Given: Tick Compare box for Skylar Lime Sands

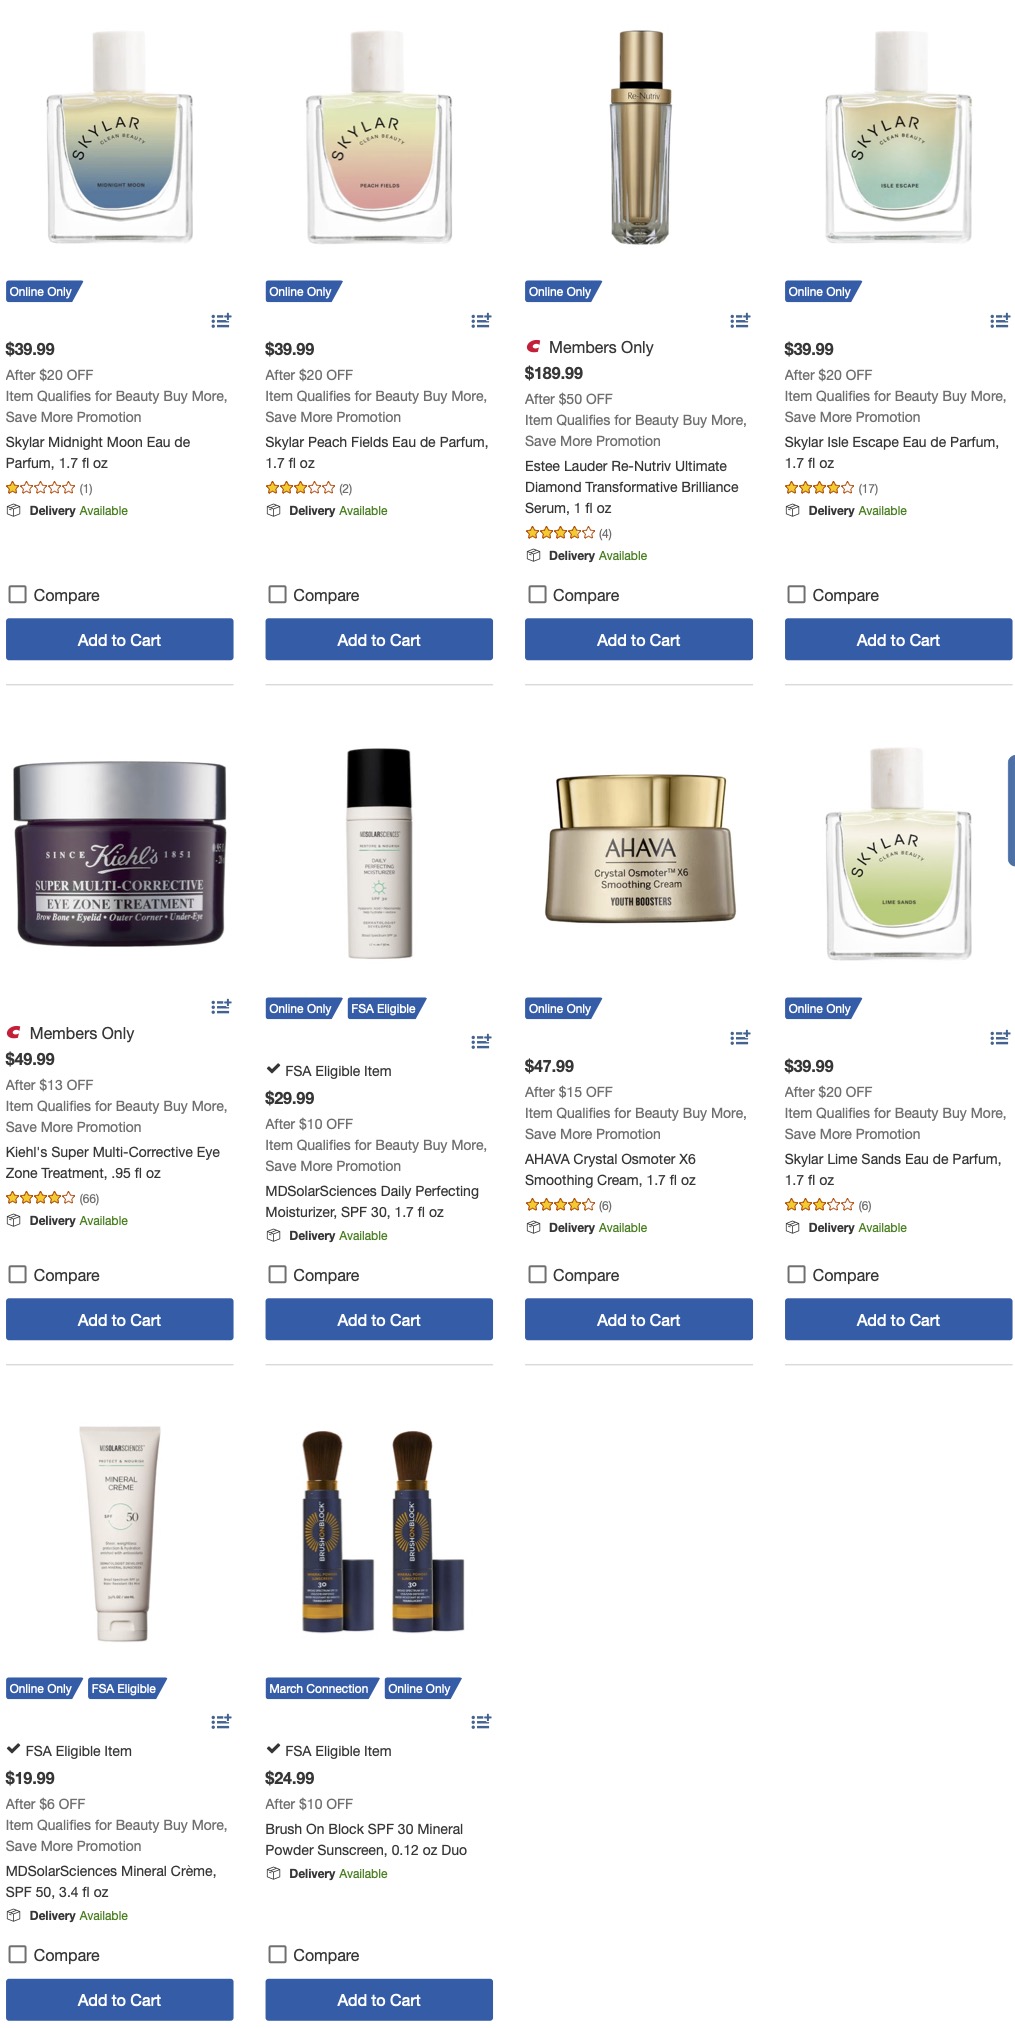Looking at the screenshot, I should click(x=797, y=1274).
